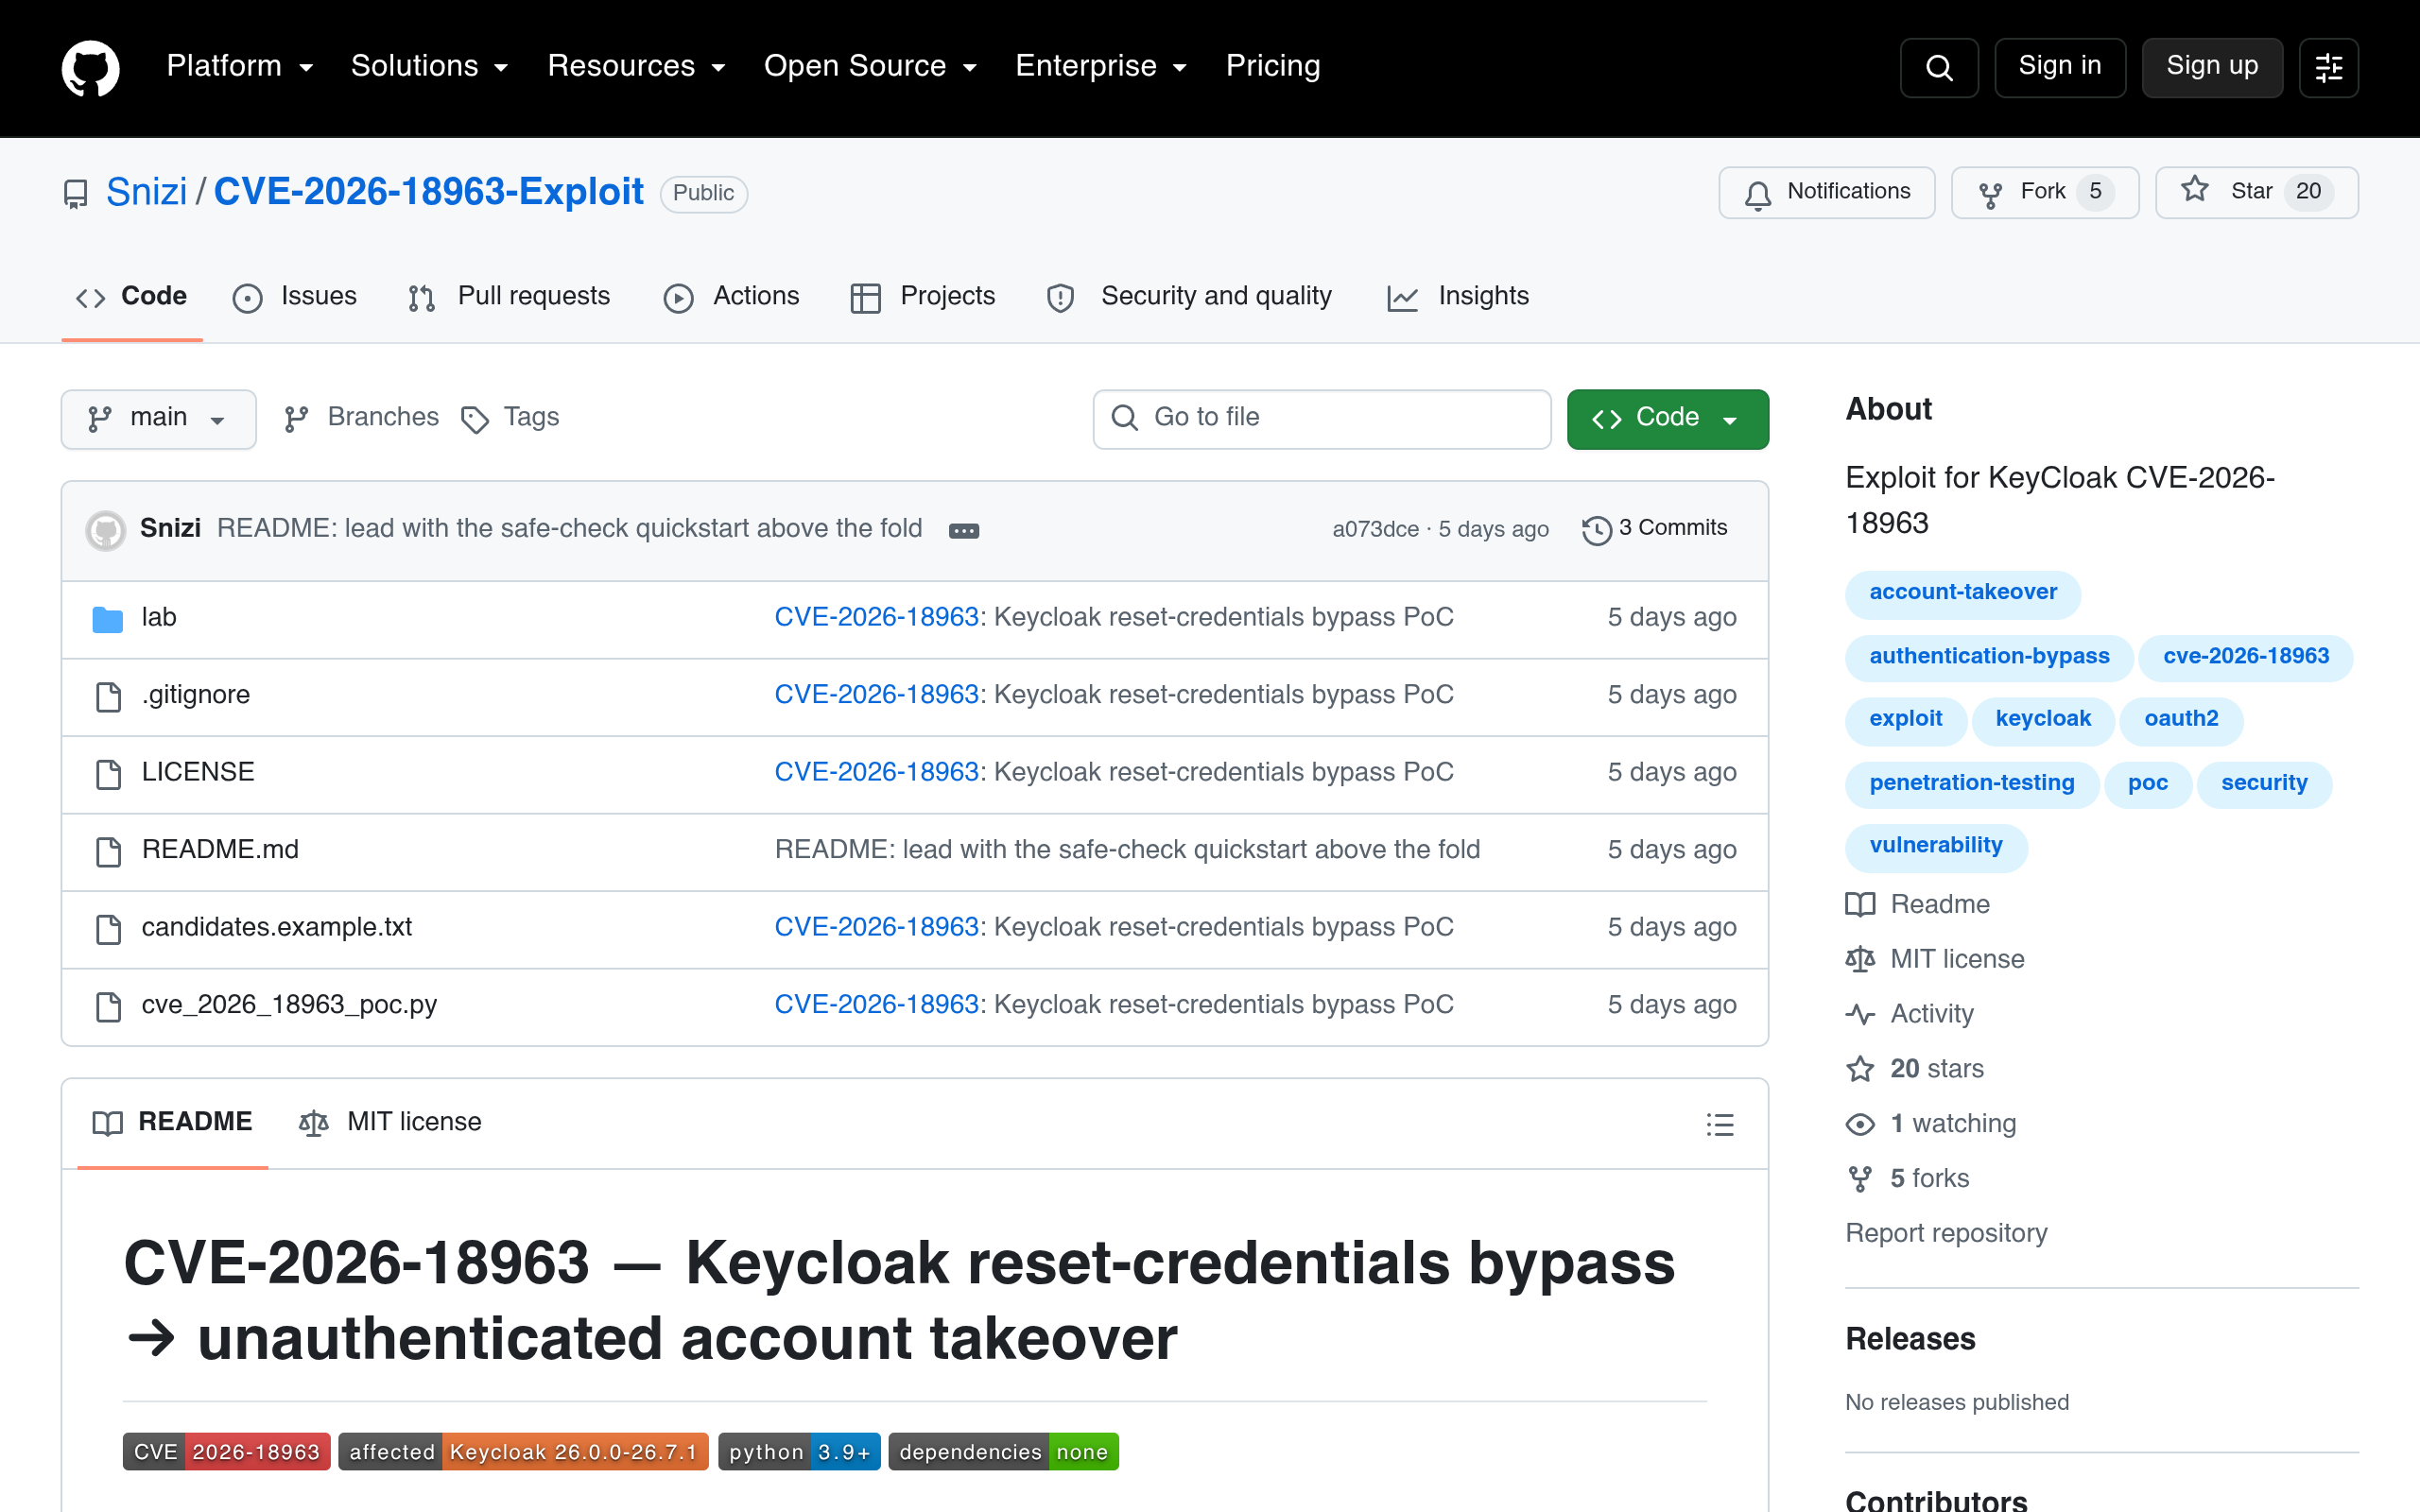Open the green Code dropdown
The width and height of the screenshot is (2420, 1512).
[1667, 418]
